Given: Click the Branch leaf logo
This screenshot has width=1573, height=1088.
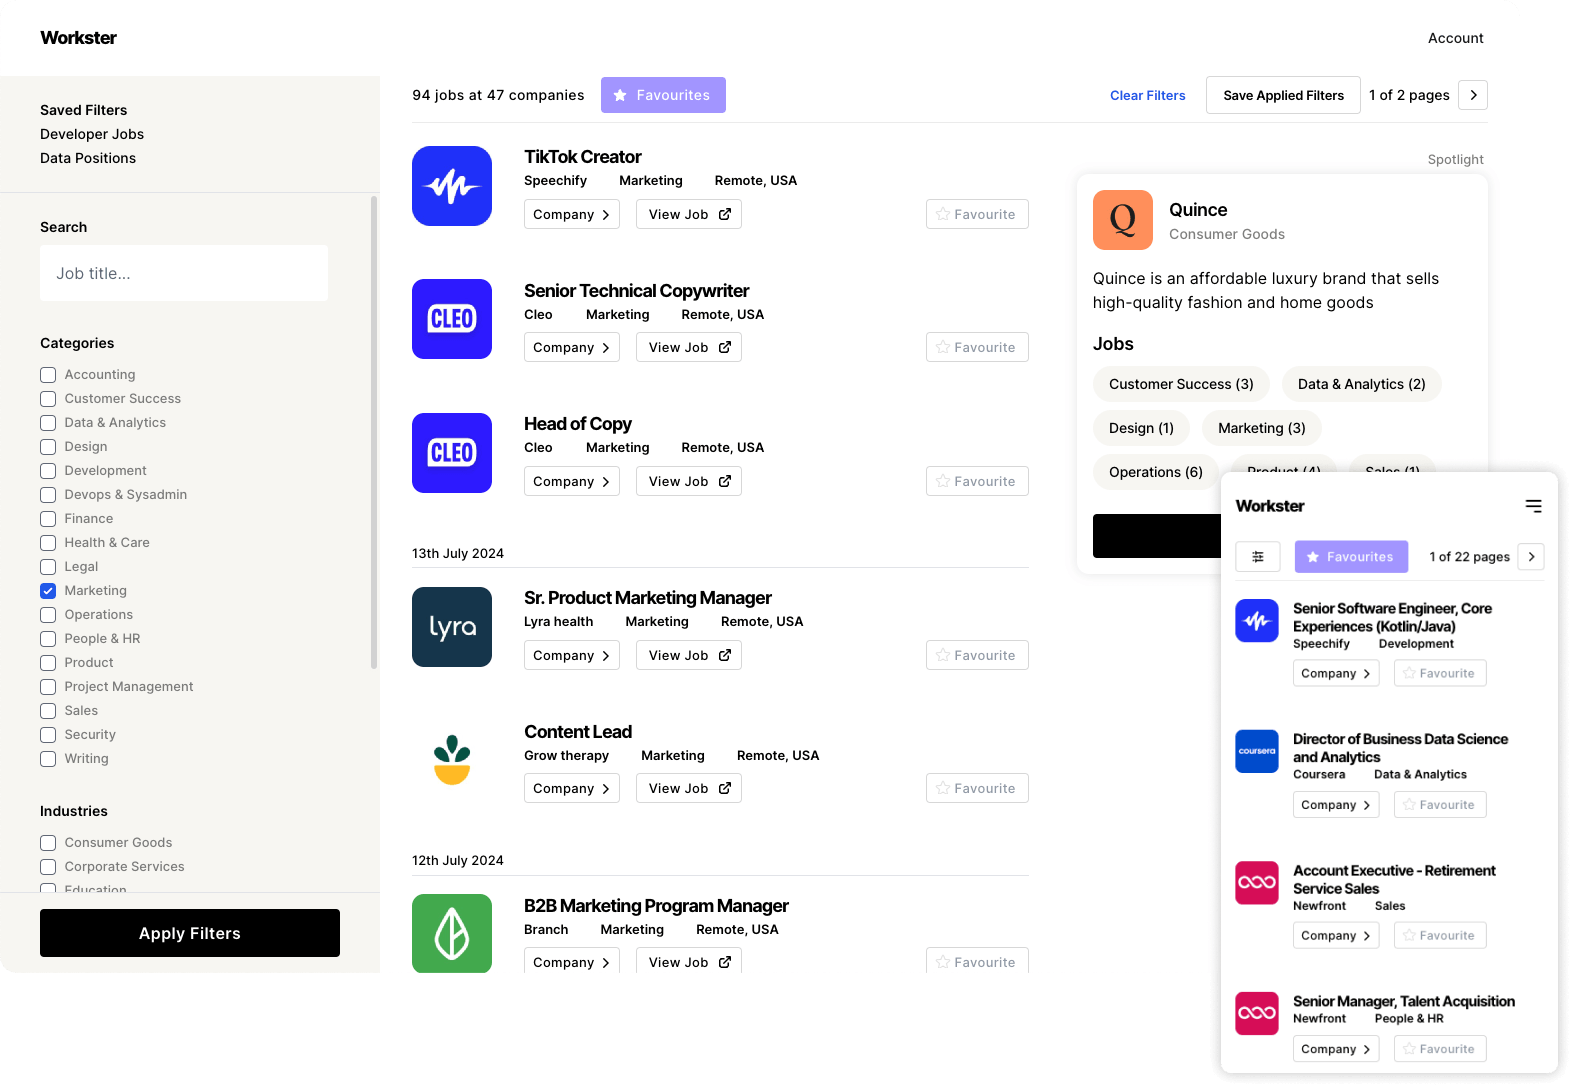Looking at the screenshot, I should [x=451, y=933].
